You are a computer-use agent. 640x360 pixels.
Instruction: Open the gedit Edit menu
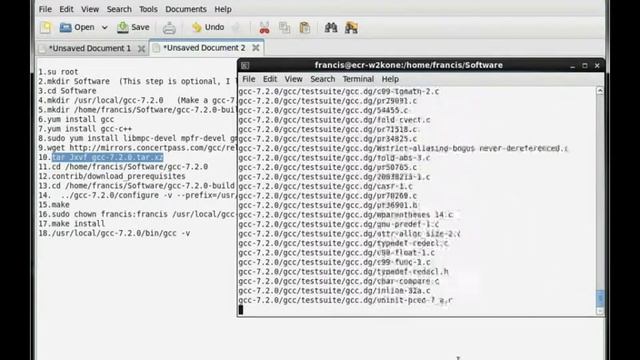click(x=66, y=9)
